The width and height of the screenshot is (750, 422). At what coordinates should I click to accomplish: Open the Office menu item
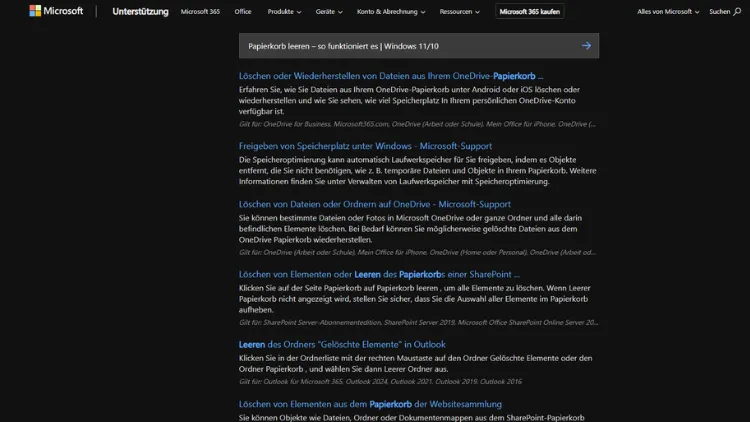point(243,11)
